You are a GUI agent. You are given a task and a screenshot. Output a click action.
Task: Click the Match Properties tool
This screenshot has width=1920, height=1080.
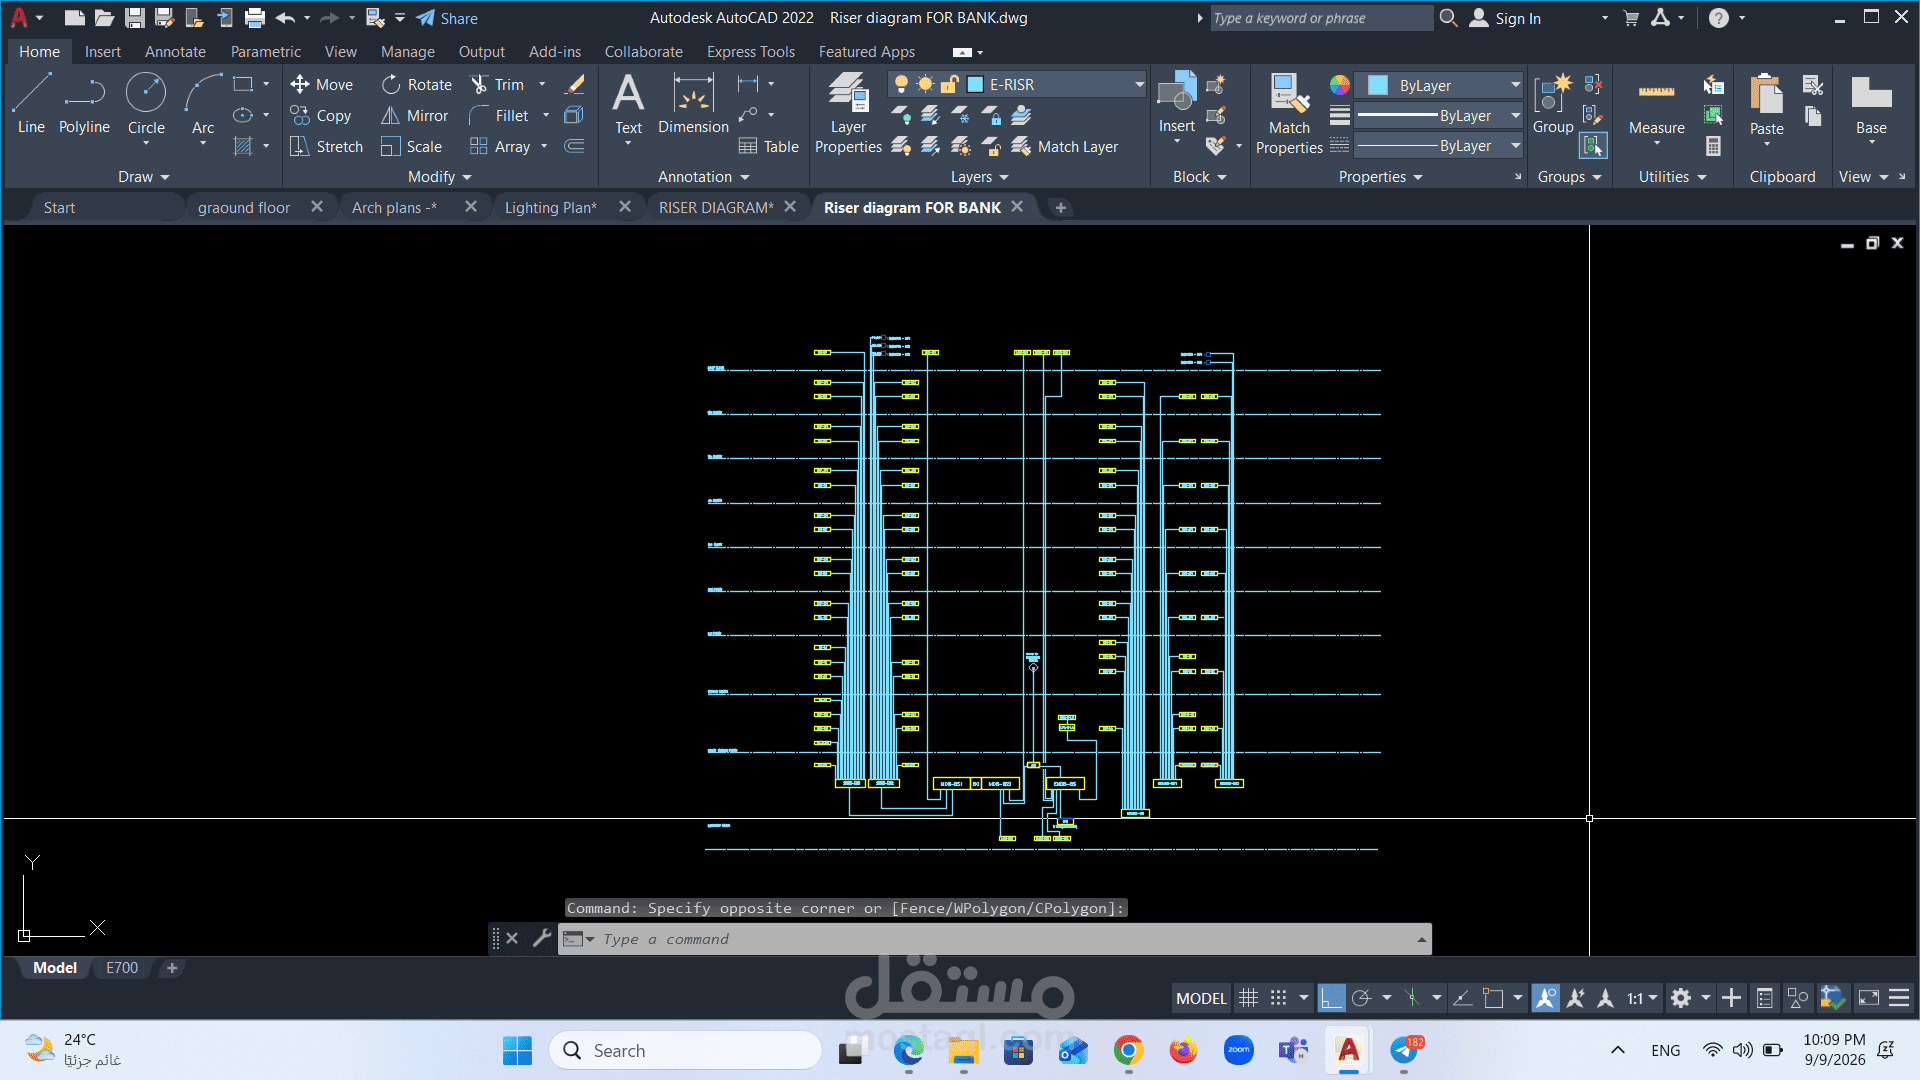click(x=1289, y=113)
